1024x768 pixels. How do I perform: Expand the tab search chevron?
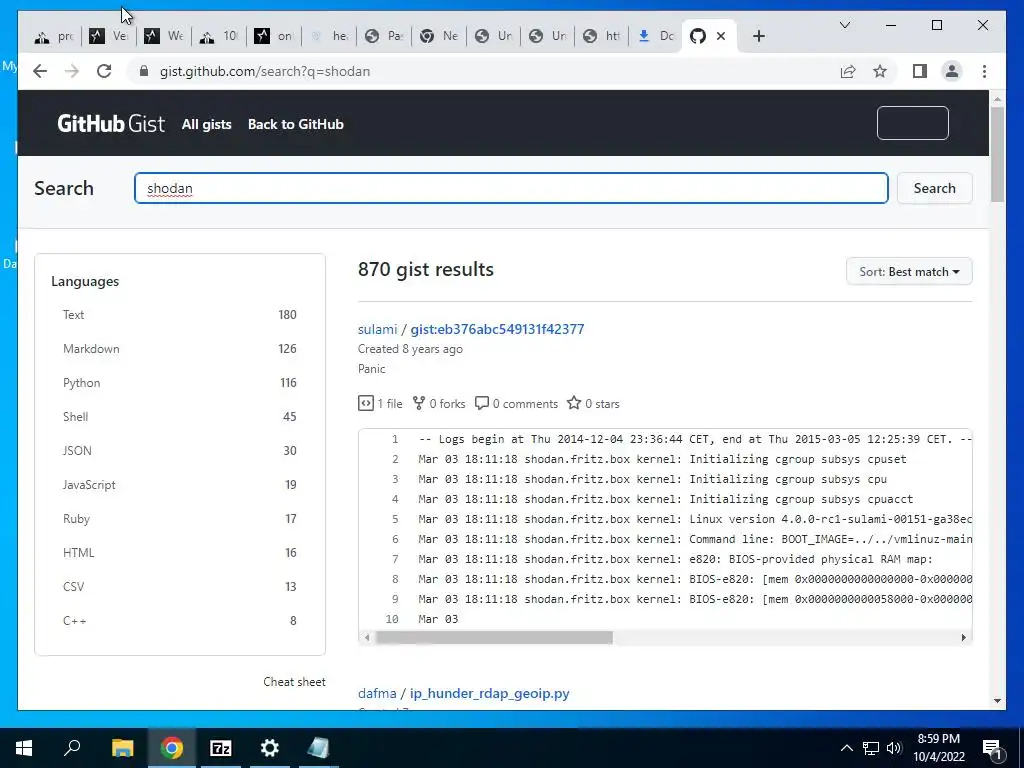[x=844, y=25]
